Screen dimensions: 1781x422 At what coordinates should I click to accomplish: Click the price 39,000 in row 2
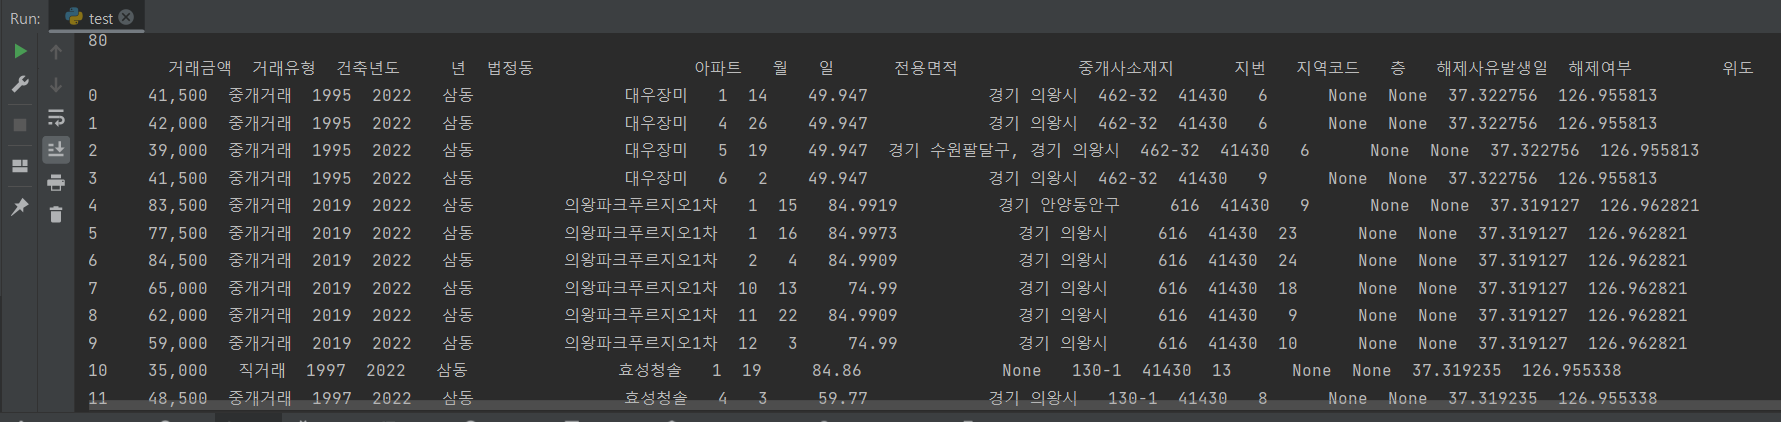(178, 151)
